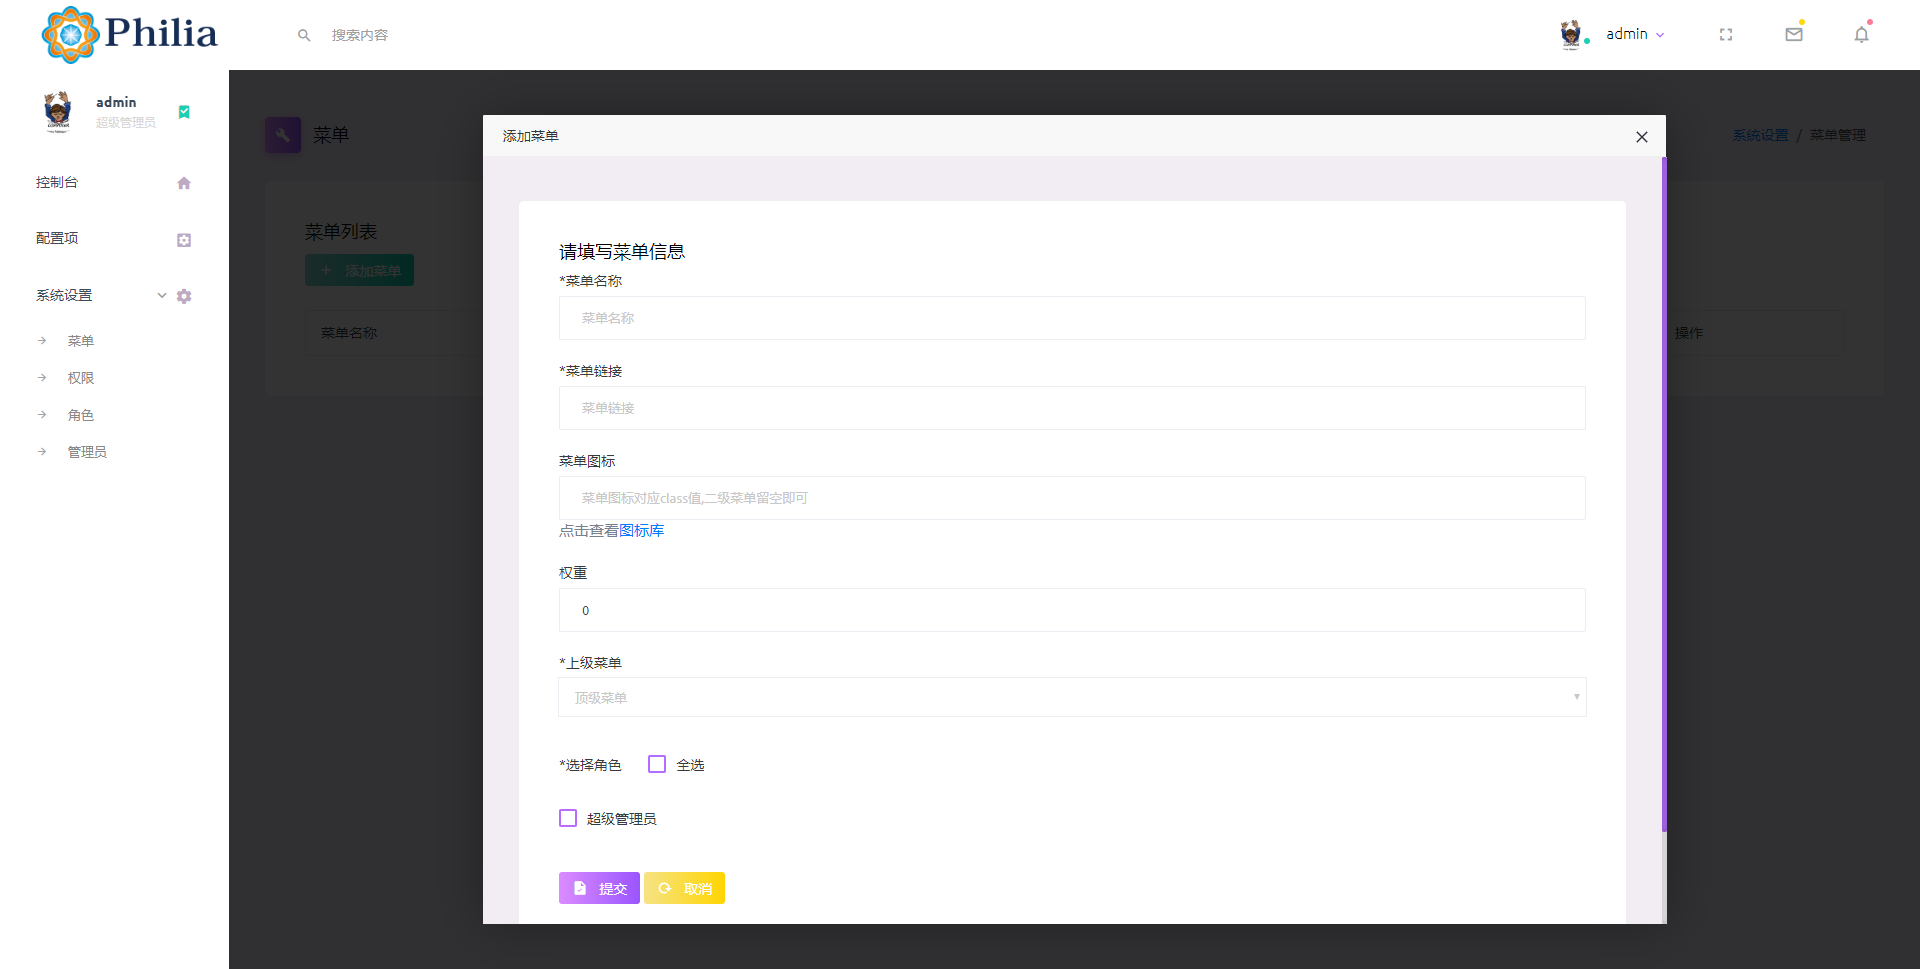
Task: Open the notifications bell icon
Action: coord(1861,34)
